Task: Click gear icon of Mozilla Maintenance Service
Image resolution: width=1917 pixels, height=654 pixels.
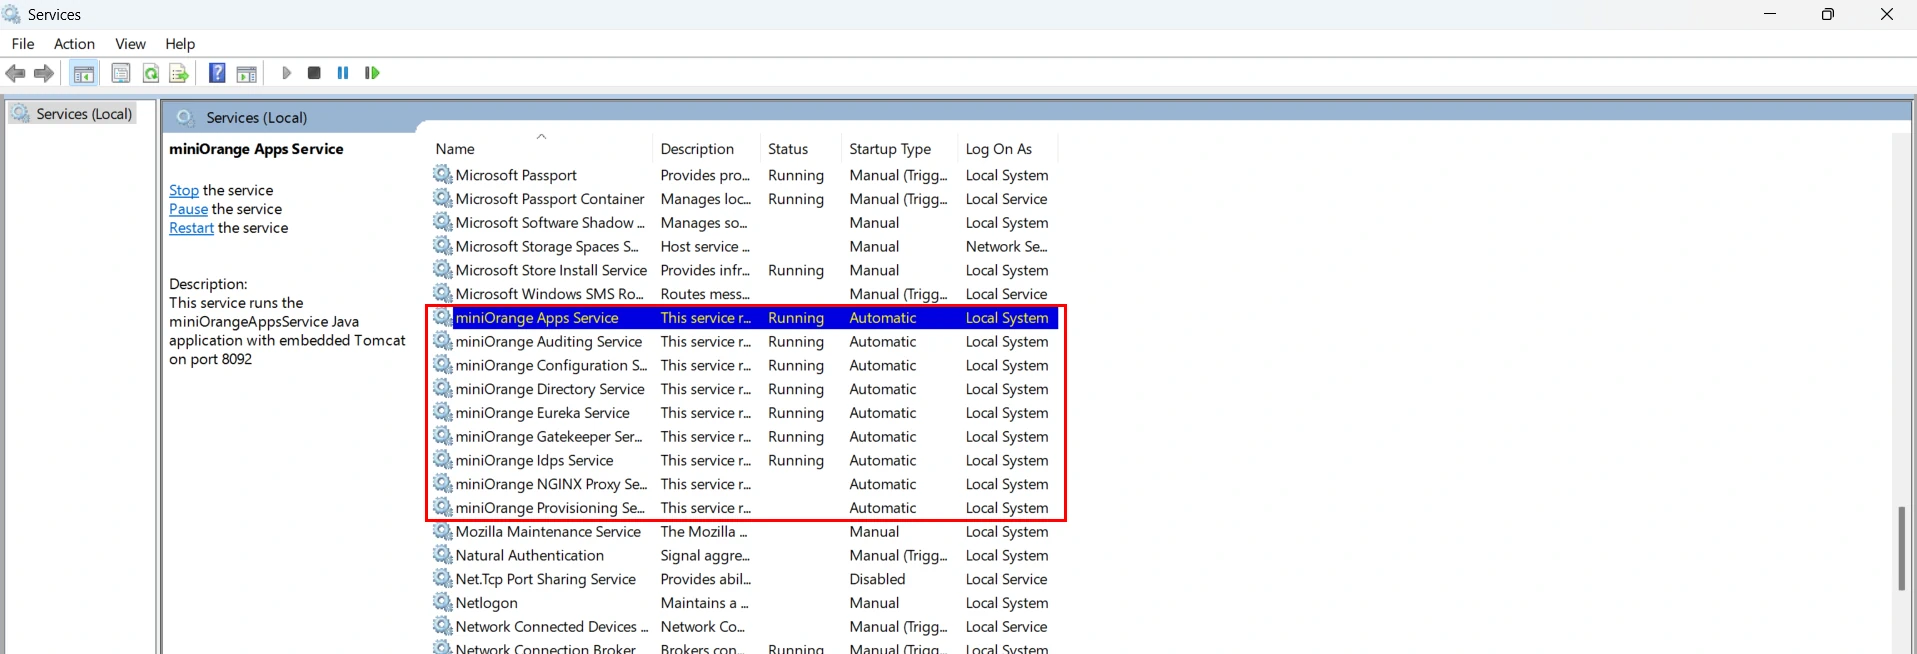Action: click(x=442, y=532)
